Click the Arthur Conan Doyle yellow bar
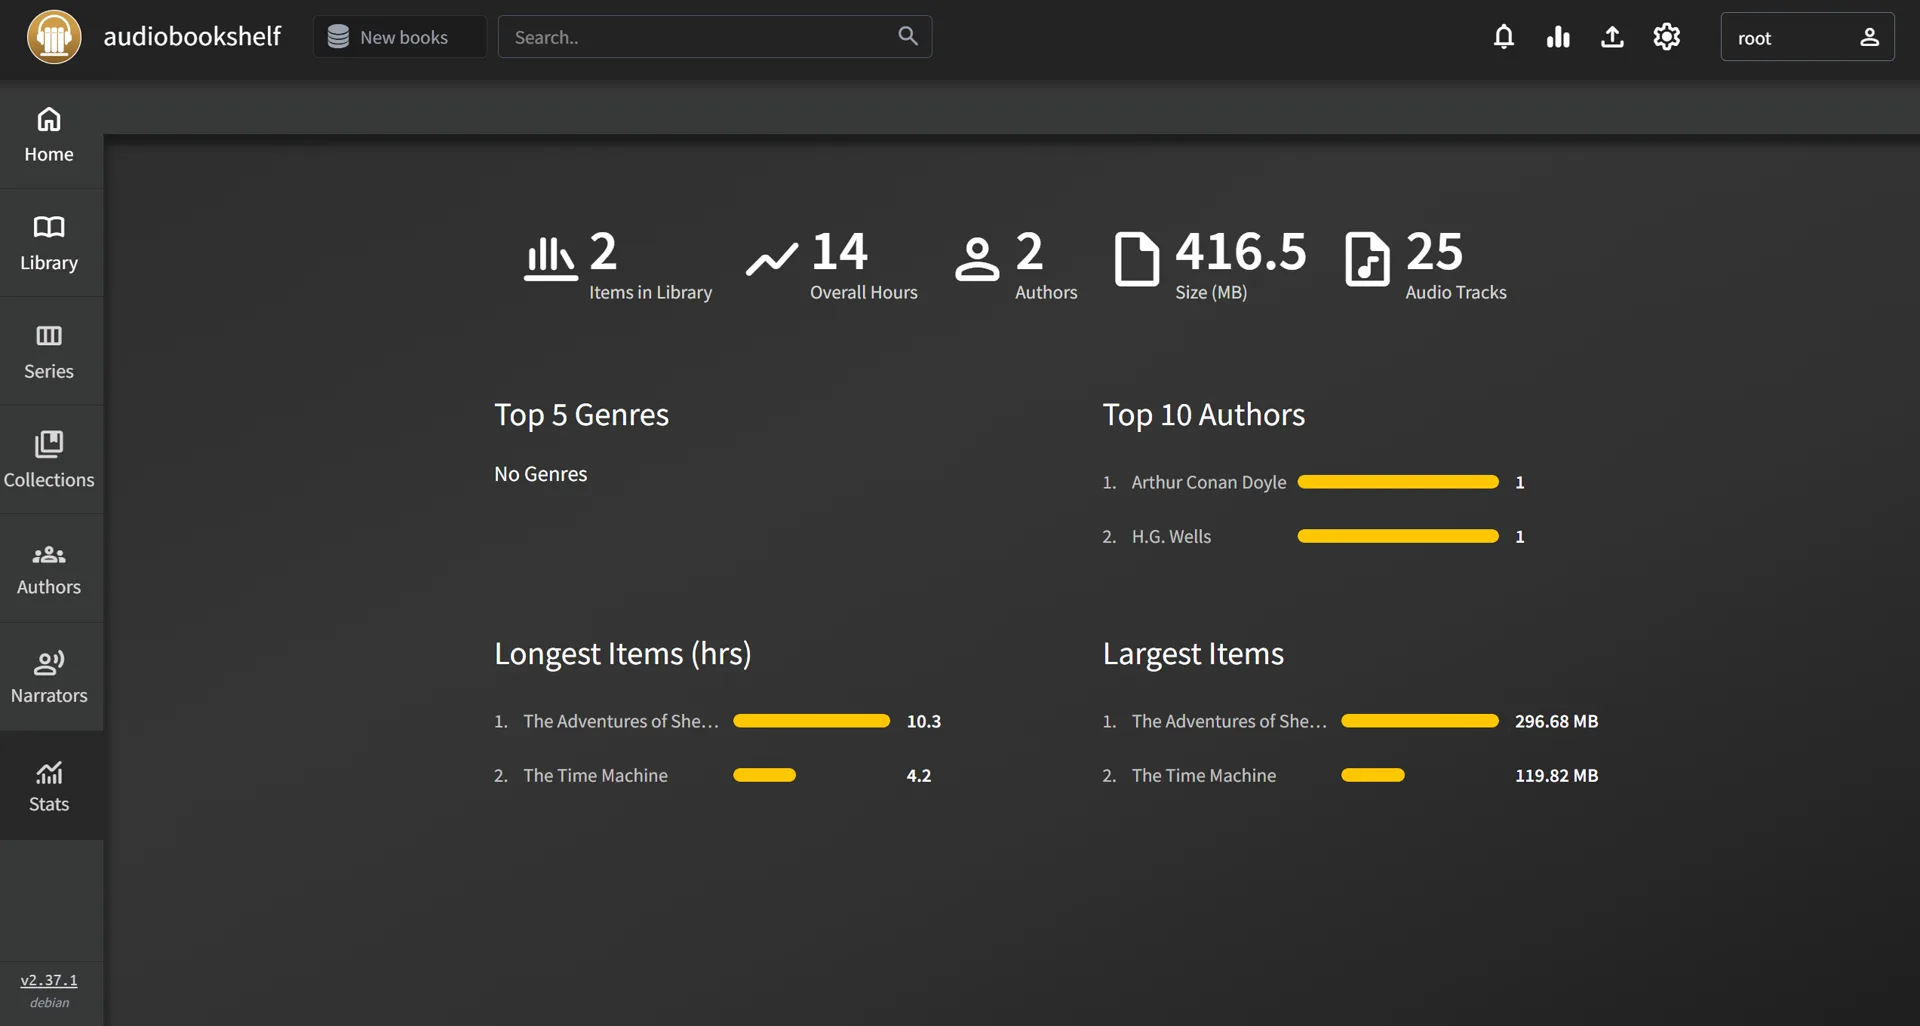 1398,482
